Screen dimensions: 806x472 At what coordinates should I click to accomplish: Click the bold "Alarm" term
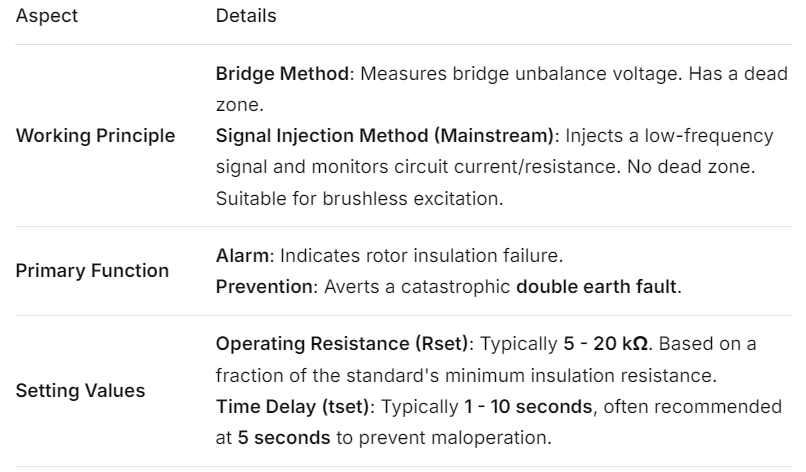pyautogui.click(x=238, y=255)
